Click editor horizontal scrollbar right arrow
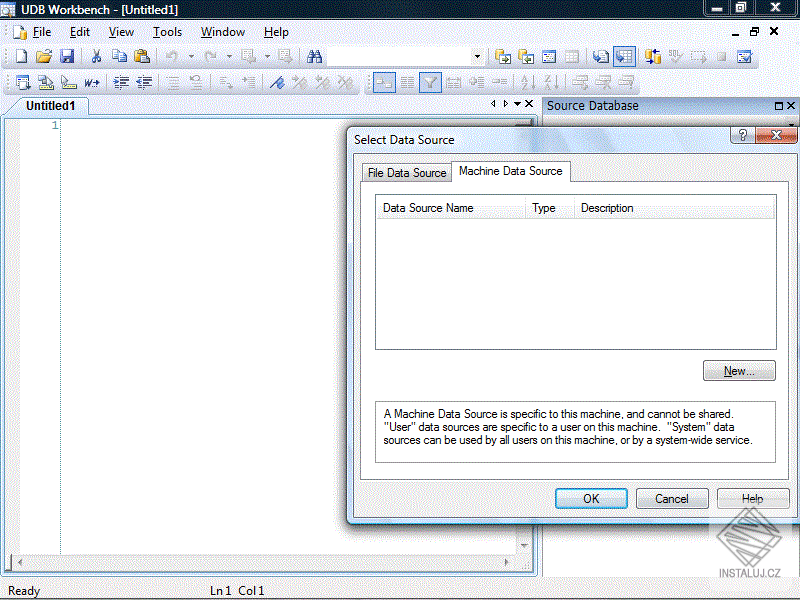 click(x=506, y=562)
